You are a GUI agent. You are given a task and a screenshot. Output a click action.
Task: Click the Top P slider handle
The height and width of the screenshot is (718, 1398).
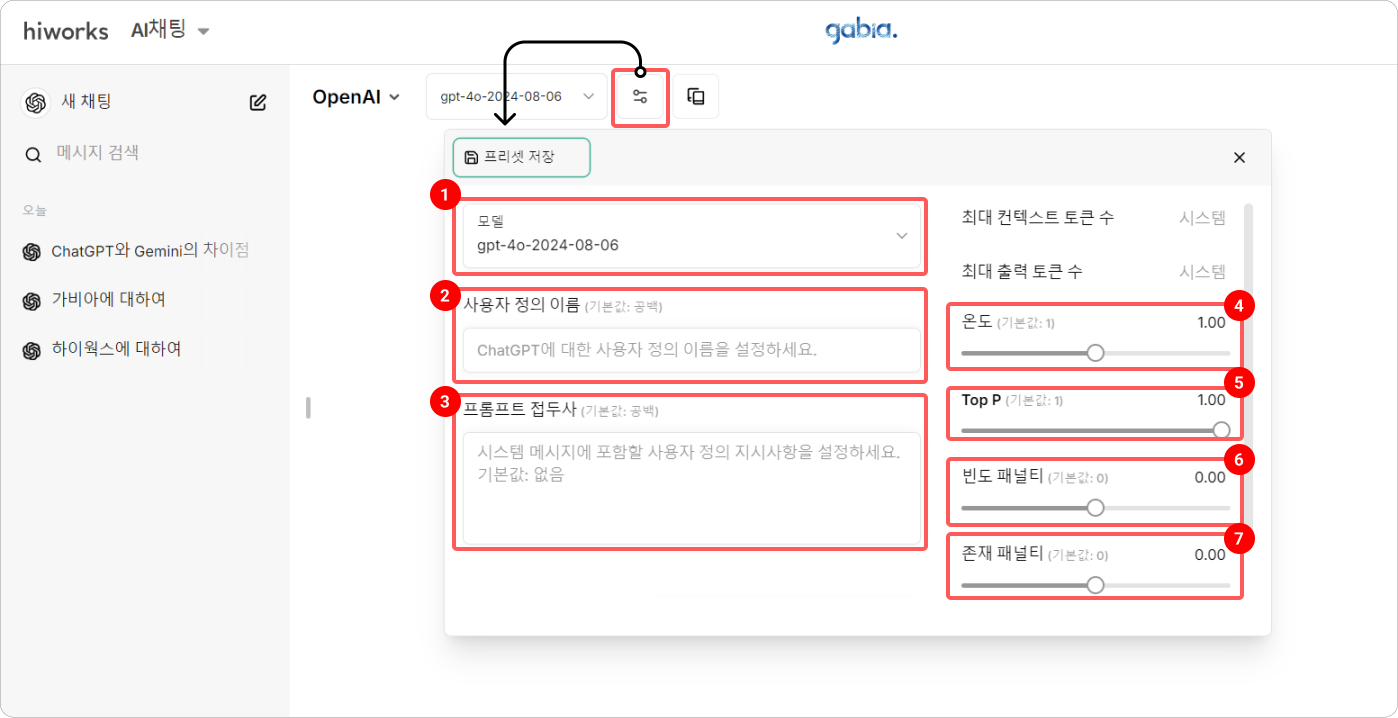[x=1221, y=430]
